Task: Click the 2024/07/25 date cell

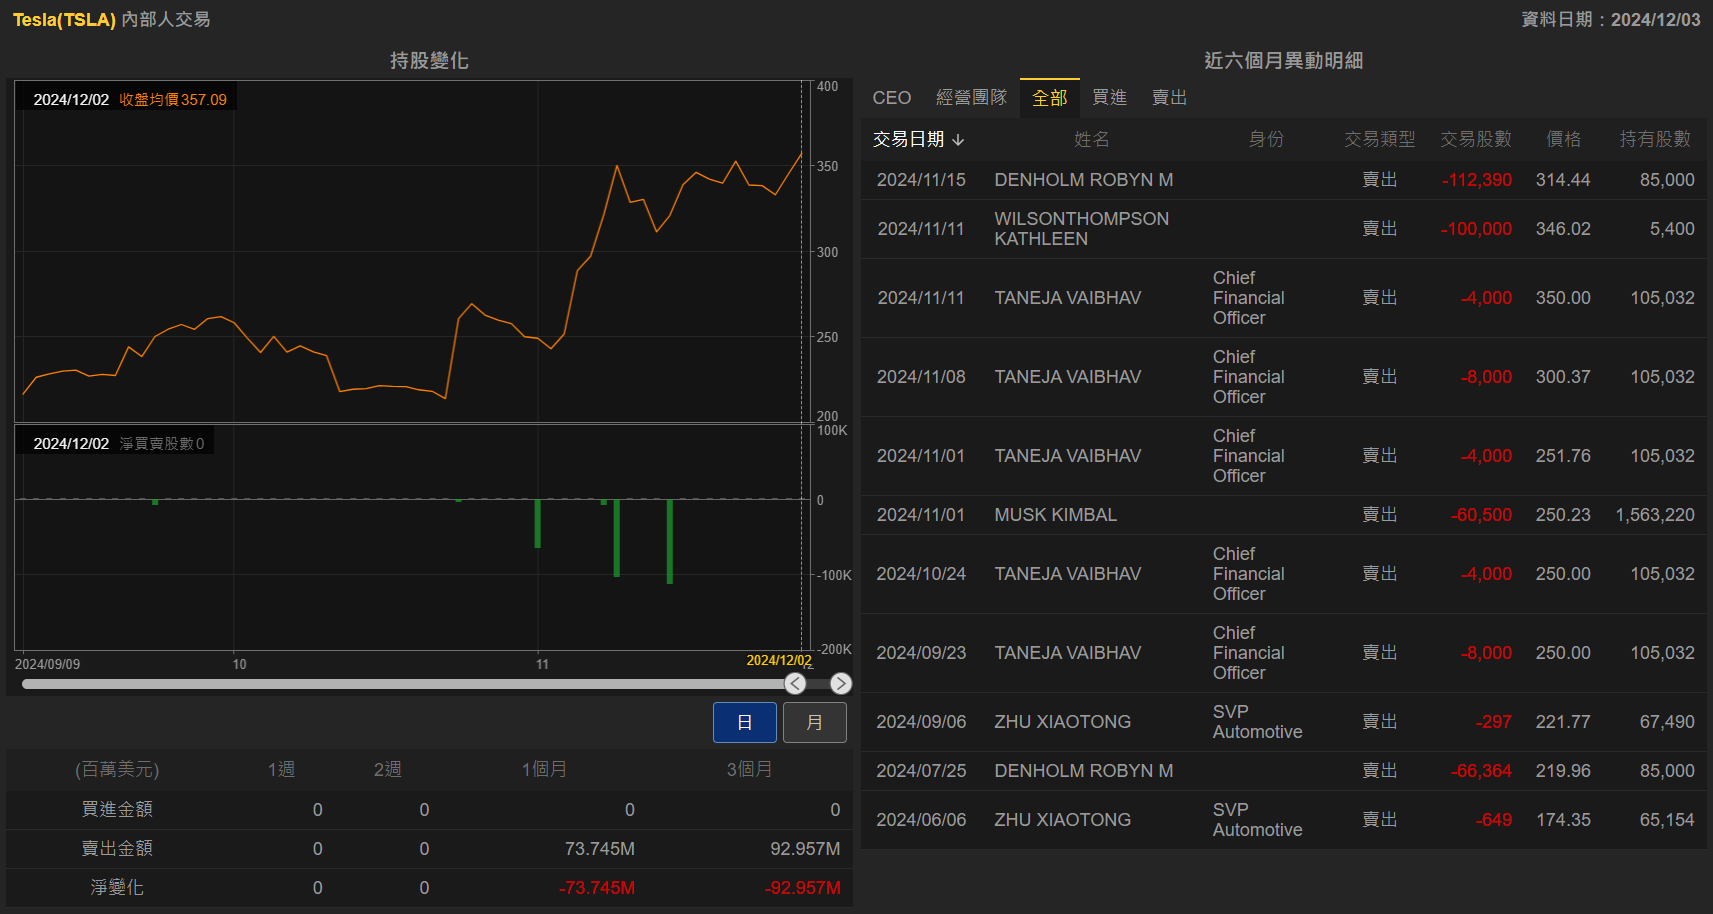Action: 921,771
